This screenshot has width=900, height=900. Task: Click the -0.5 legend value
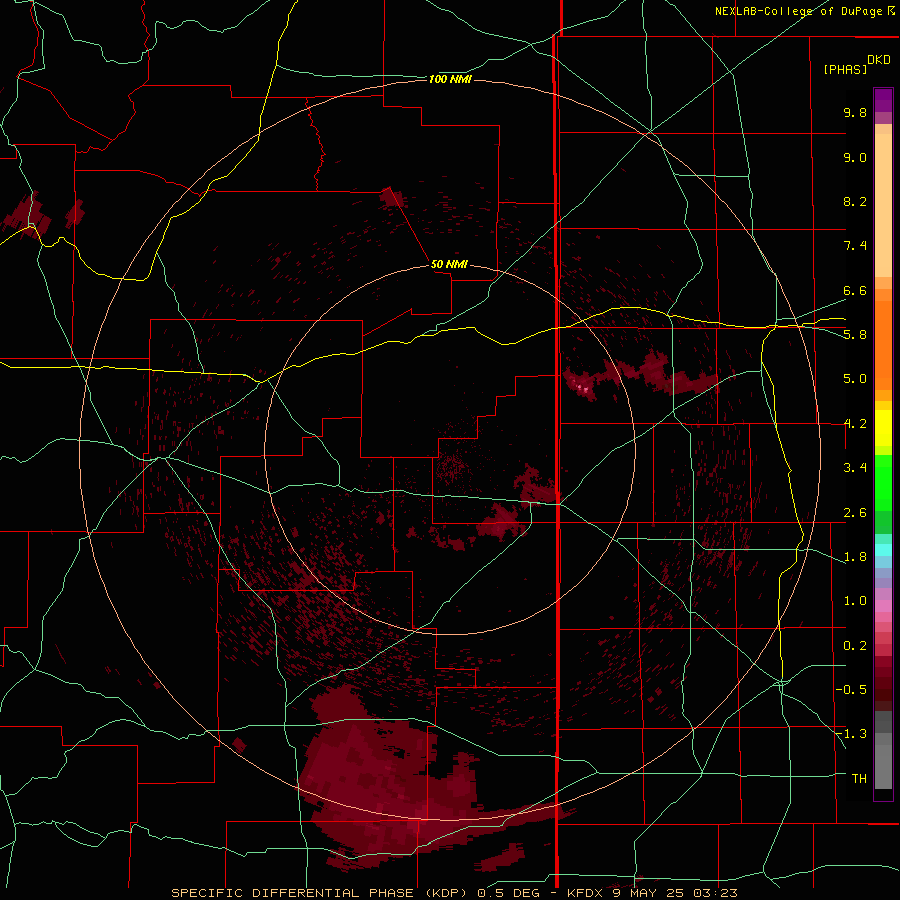click(x=851, y=689)
